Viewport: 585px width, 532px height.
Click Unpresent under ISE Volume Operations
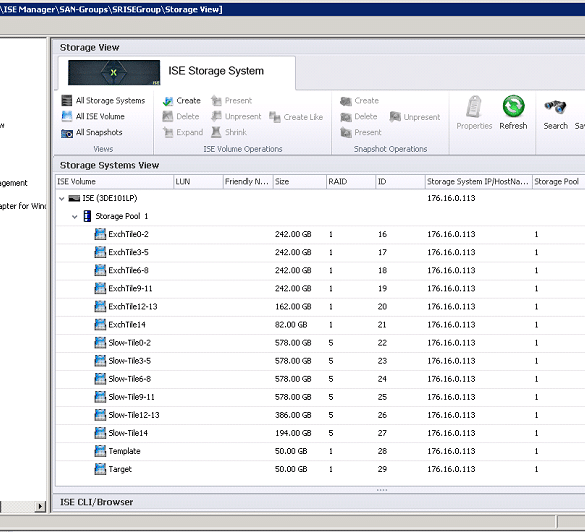click(x=236, y=116)
